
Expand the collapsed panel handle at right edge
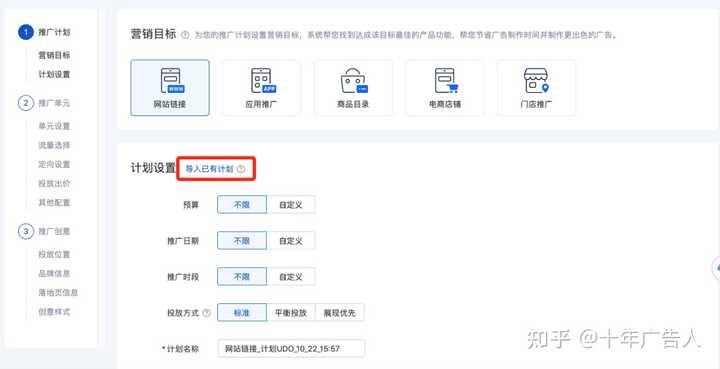715,269
